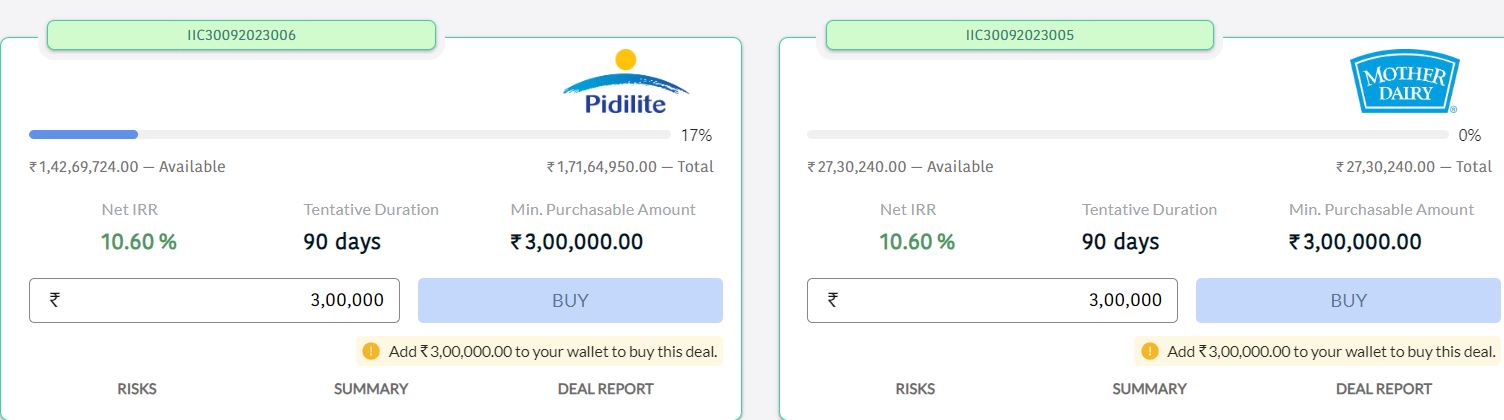This screenshot has width=1504, height=420.
Task: Focus the Pidilite purchase amount input
Action: tap(214, 300)
